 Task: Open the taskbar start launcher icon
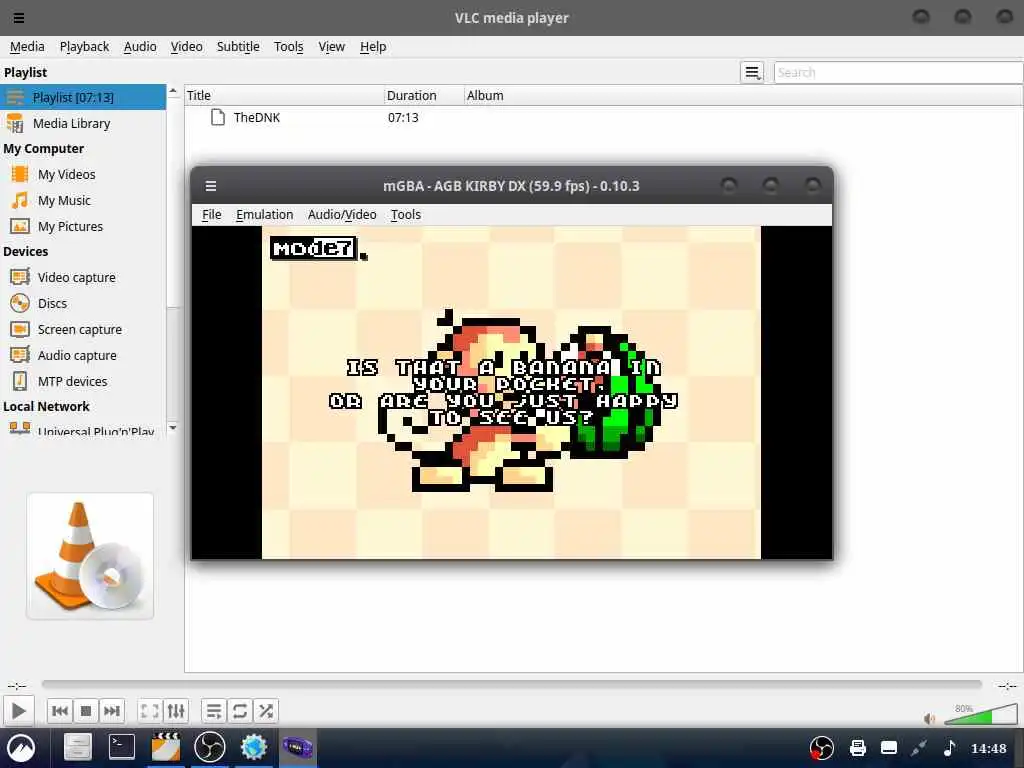(21, 747)
